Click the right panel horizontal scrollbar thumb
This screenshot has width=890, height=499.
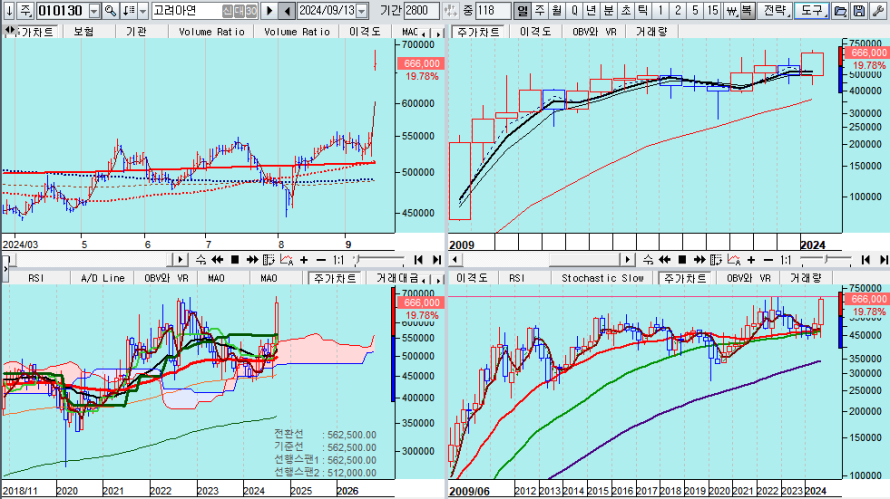click(585, 260)
